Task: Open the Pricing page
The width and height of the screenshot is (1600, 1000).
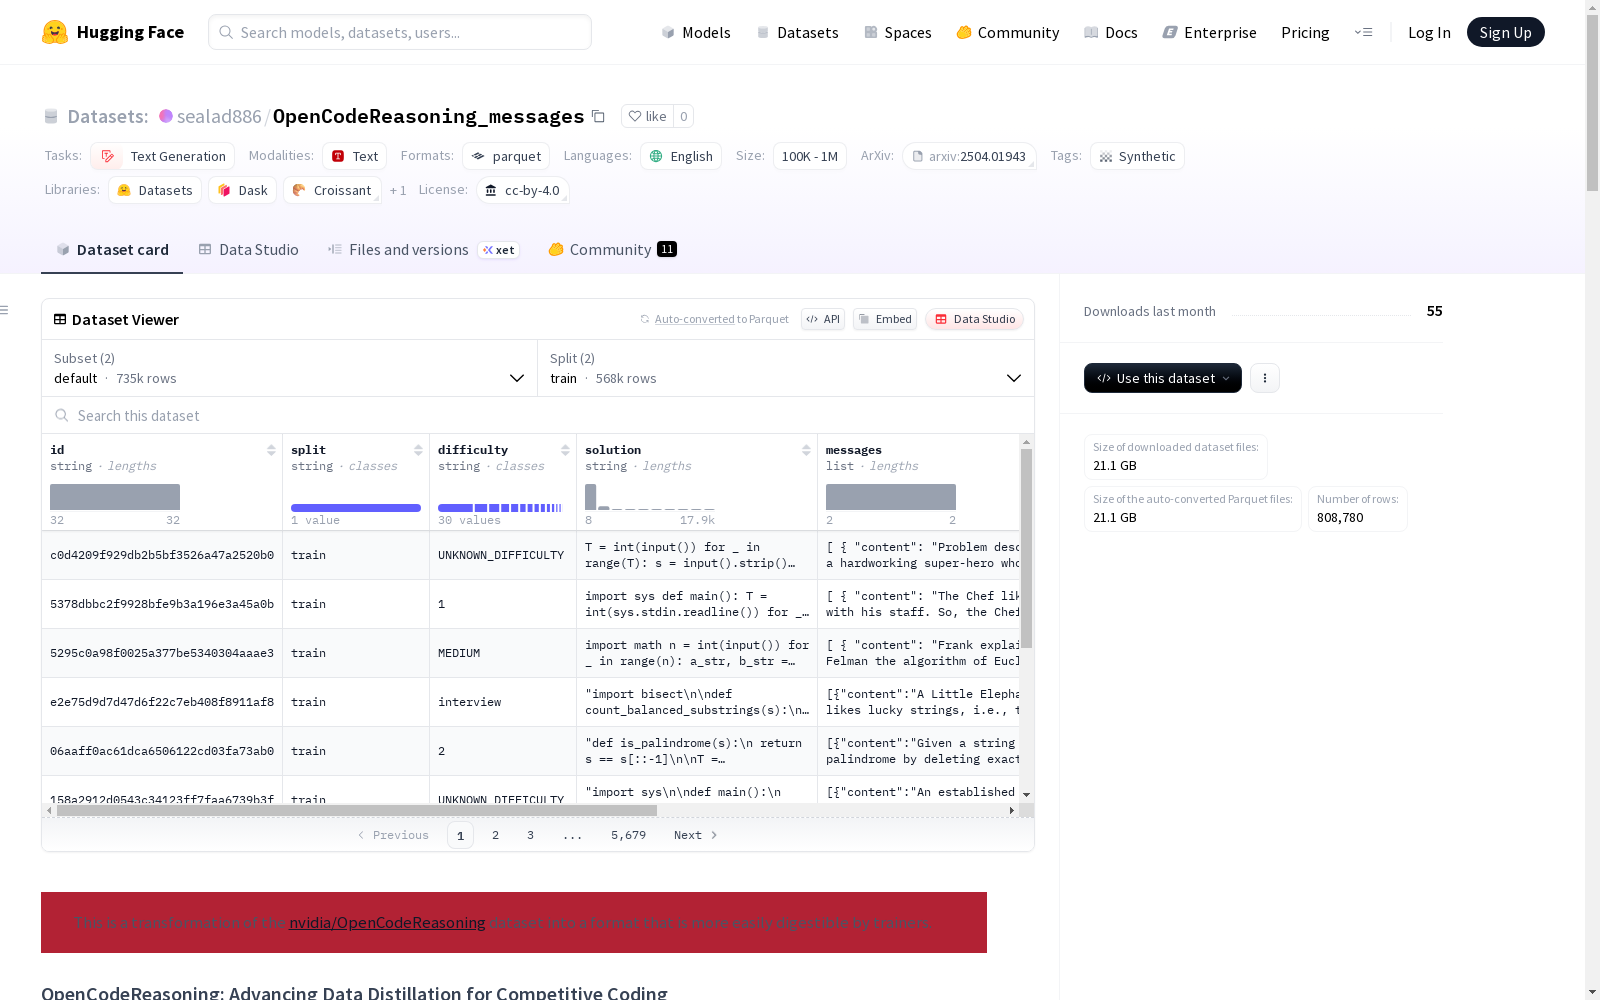Action: (x=1305, y=32)
